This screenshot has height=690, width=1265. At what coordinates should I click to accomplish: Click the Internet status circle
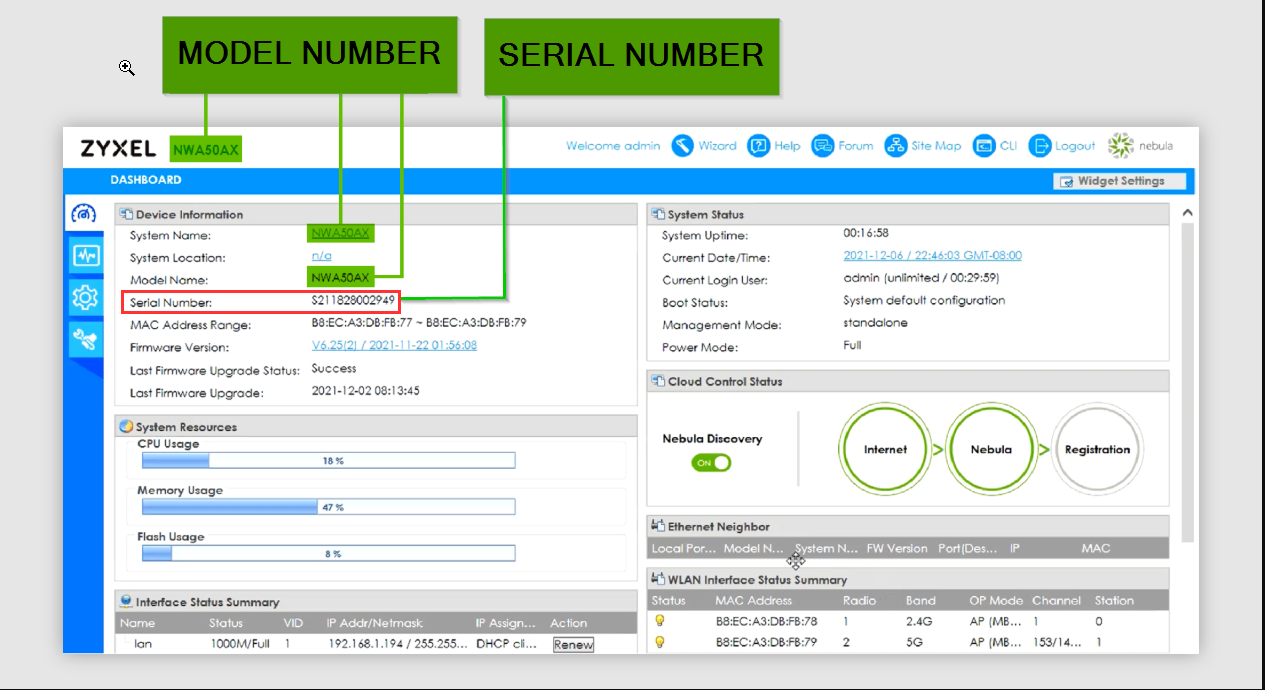[885, 450]
